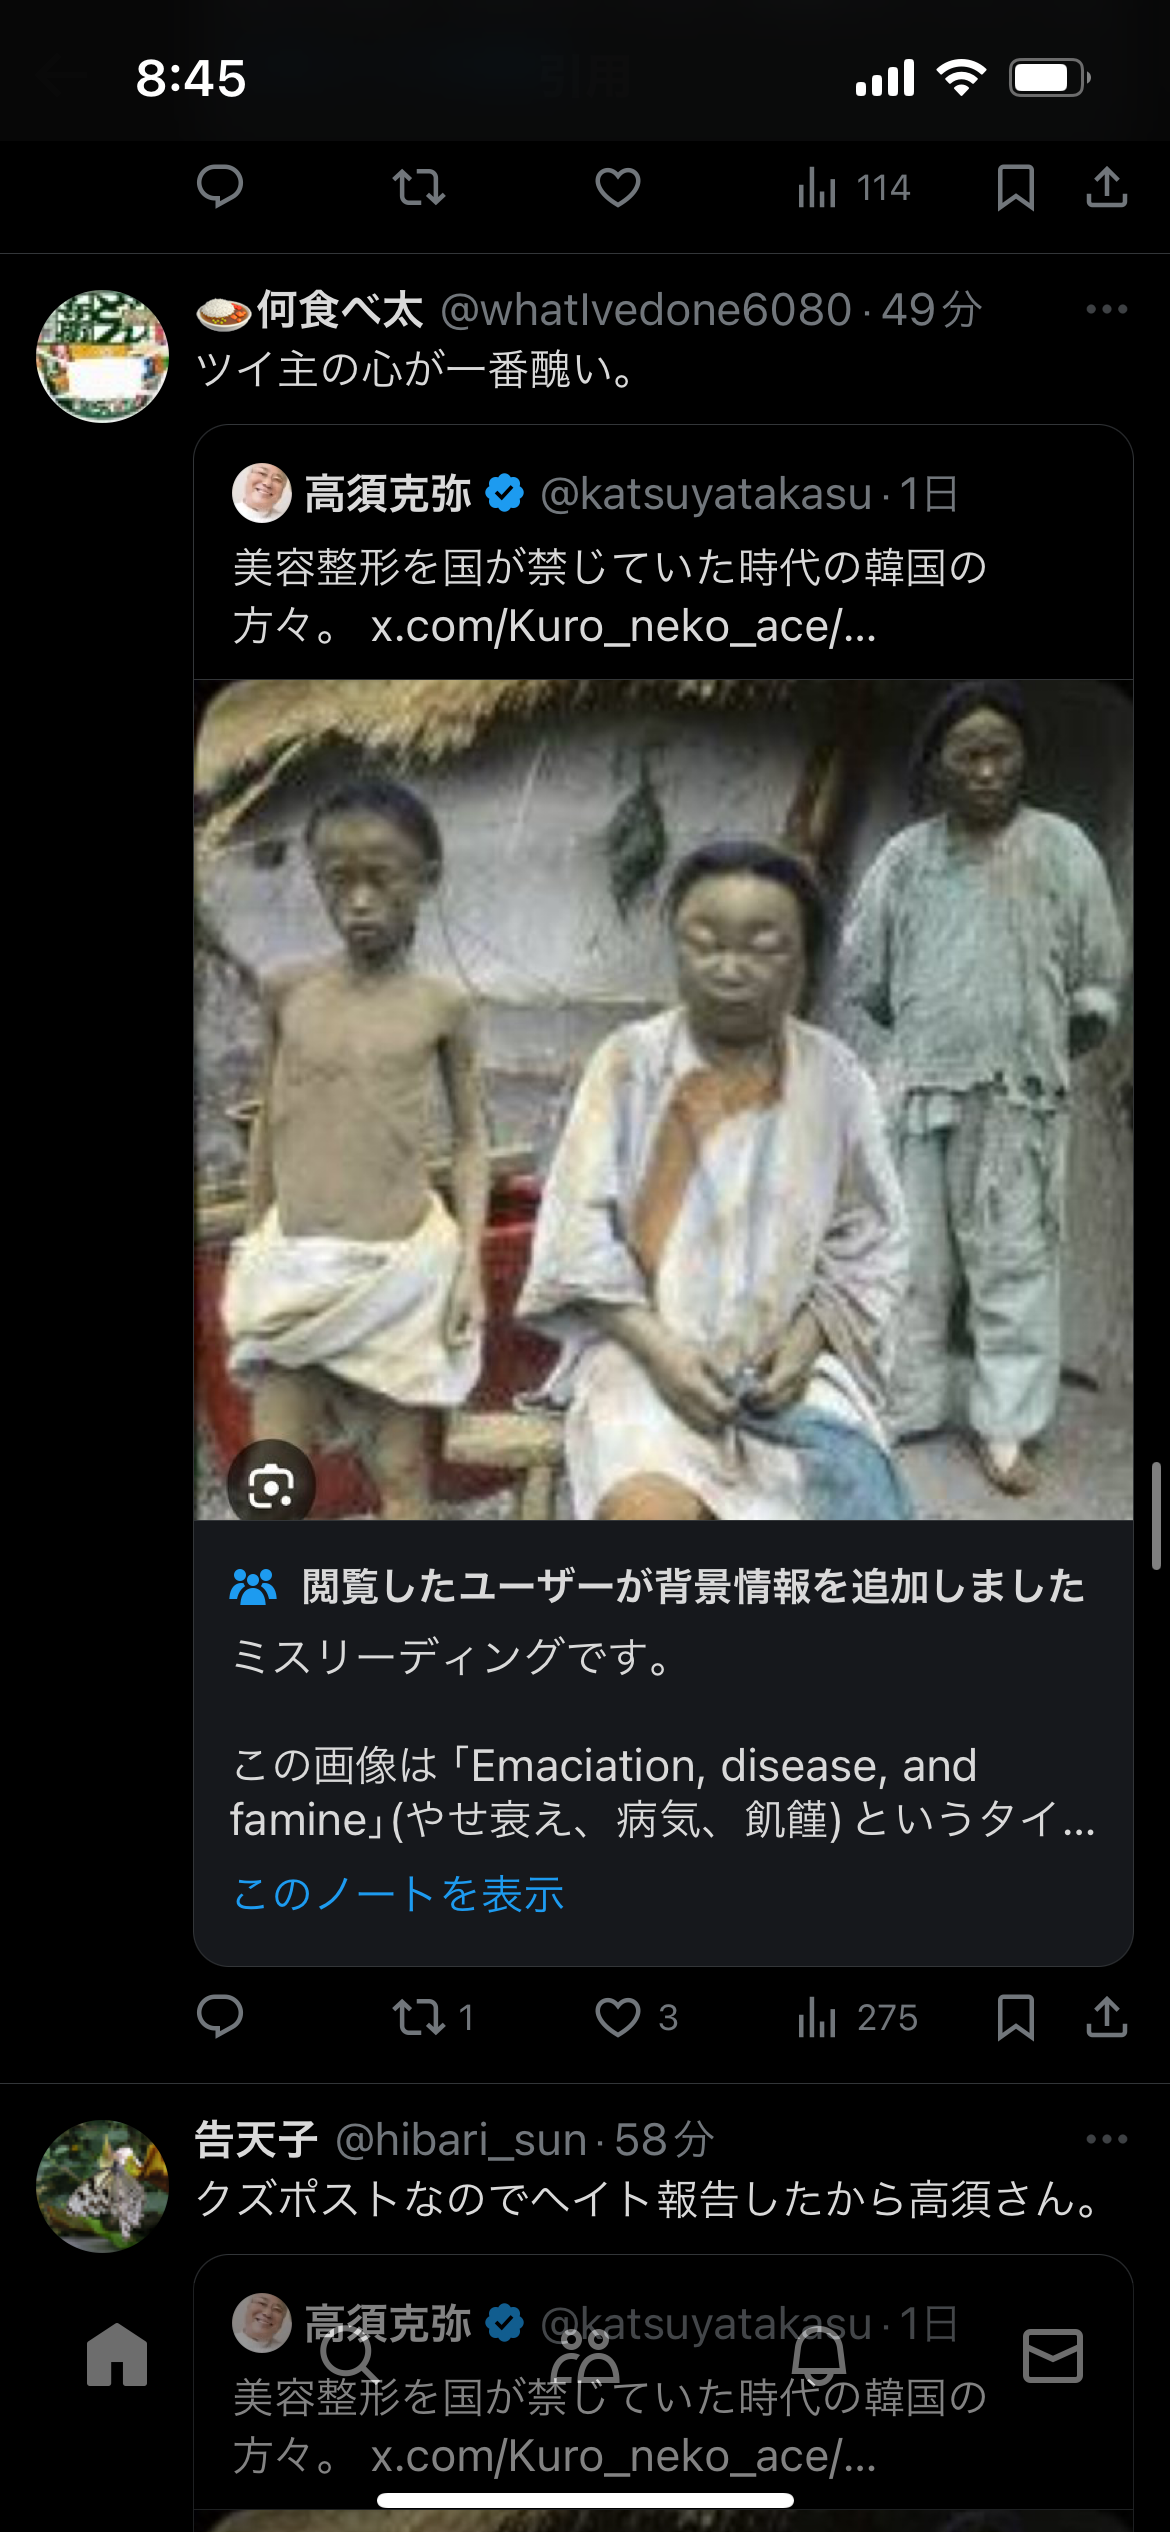This screenshot has width=1170, height=2532.
Task: Open the Home tab in bottom bar
Action: 117,2354
